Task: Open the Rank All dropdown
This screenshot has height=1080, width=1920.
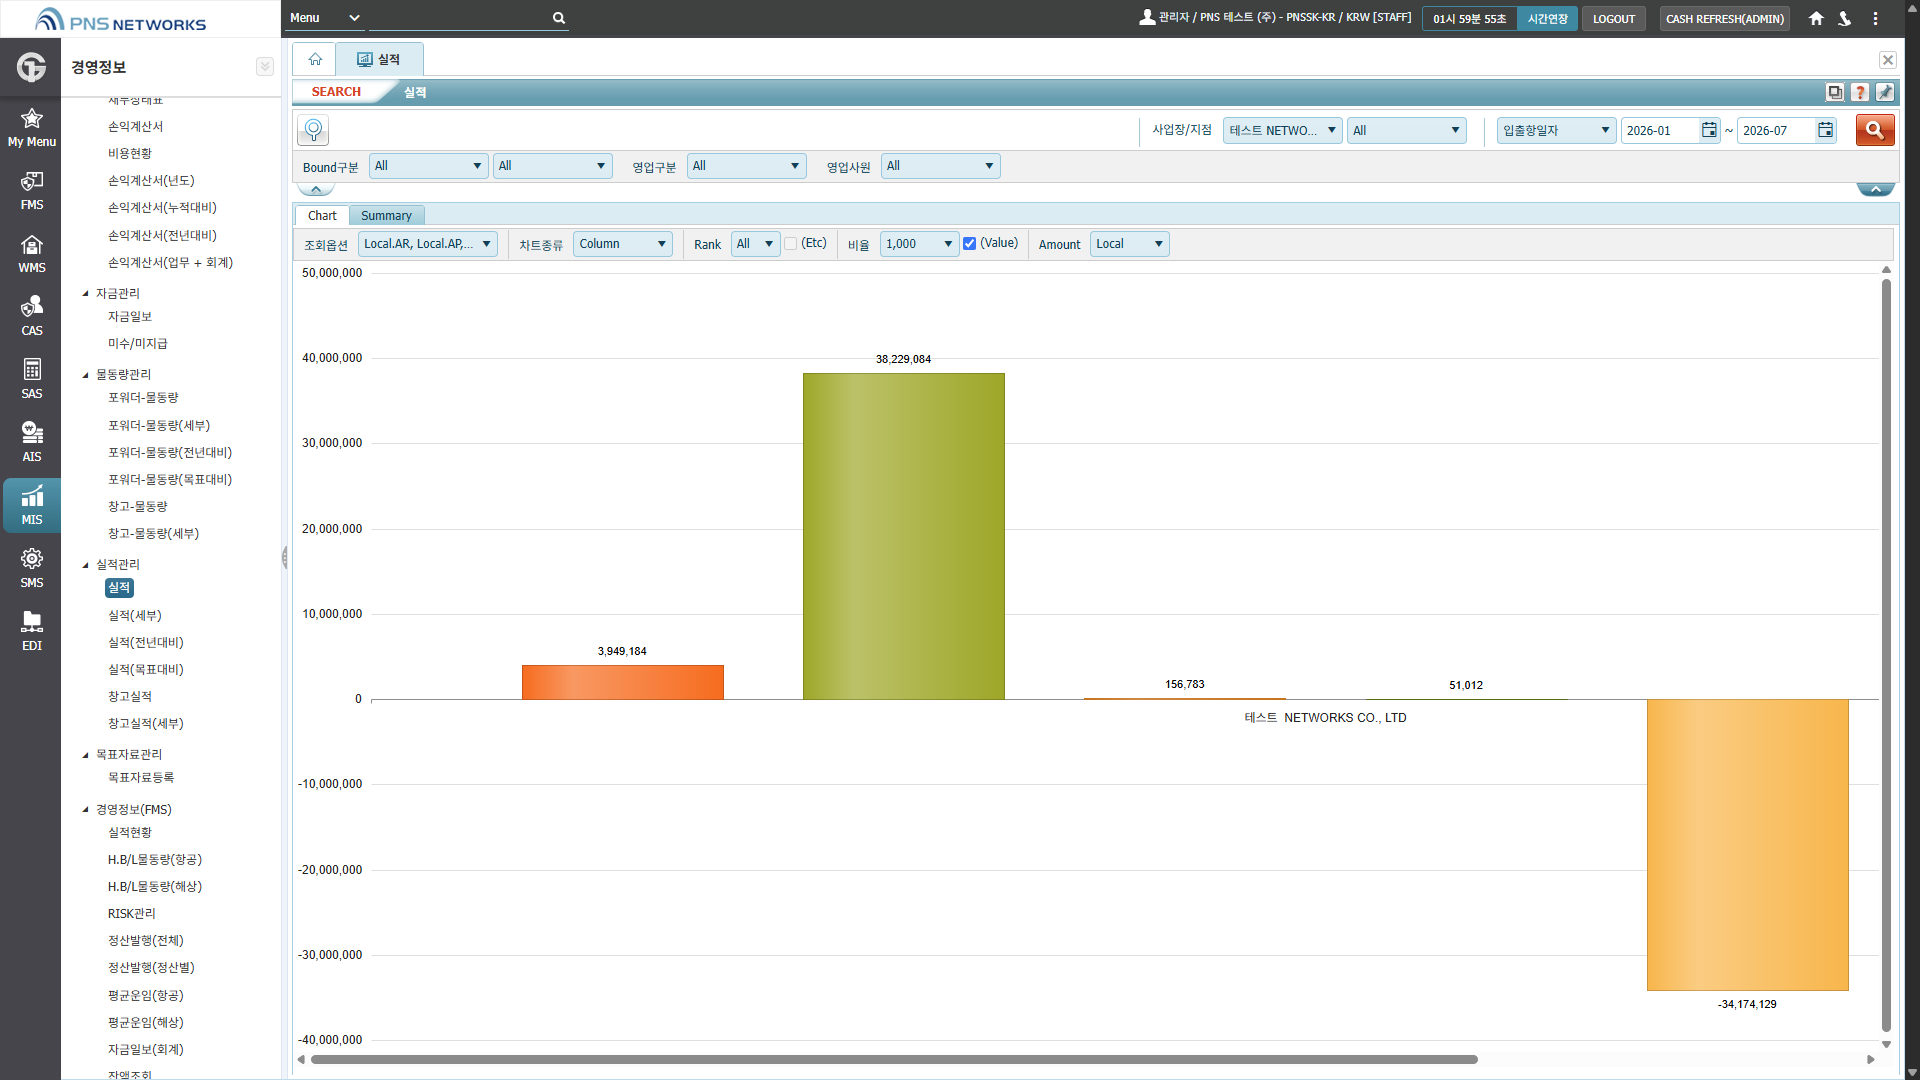Action: [x=755, y=244]
